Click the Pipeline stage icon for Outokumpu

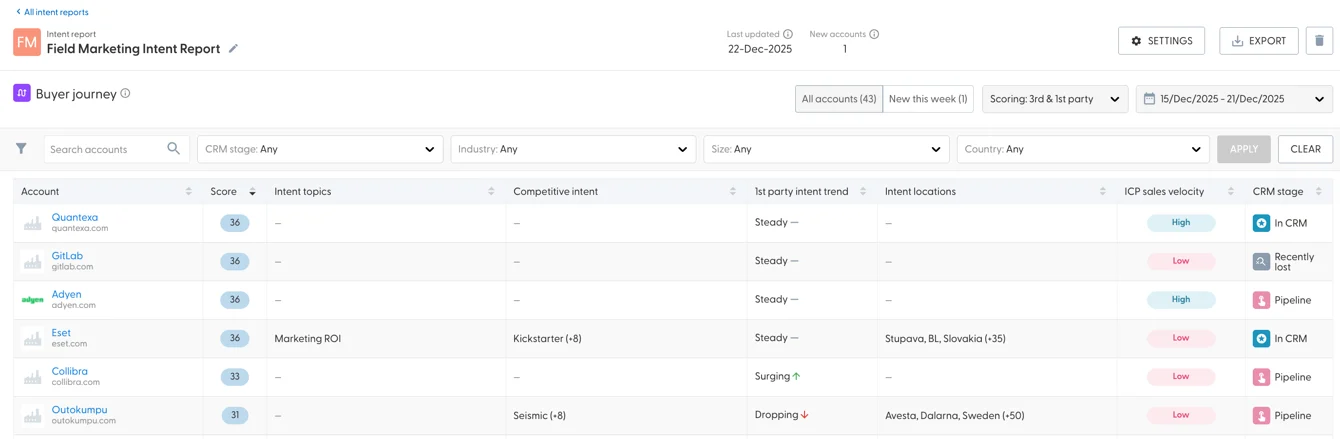1261,415
